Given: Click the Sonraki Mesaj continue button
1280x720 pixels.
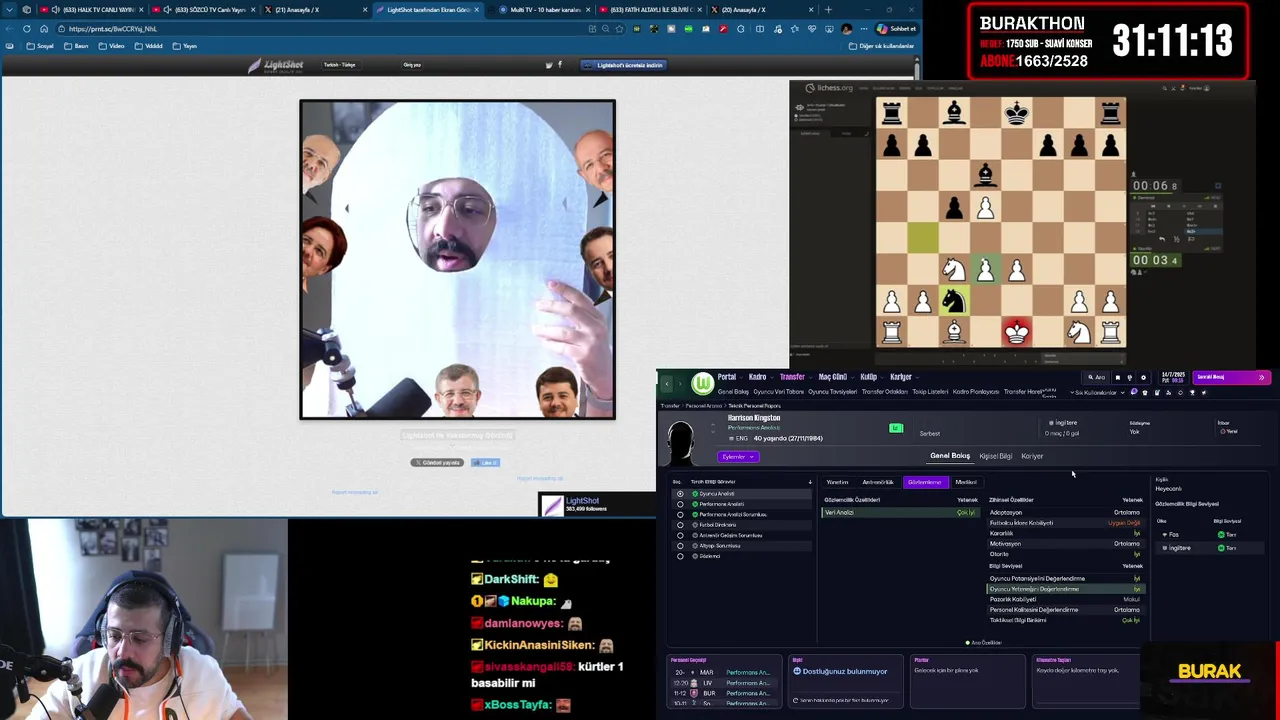Looking at the screenshot, I should [1231, 377].
